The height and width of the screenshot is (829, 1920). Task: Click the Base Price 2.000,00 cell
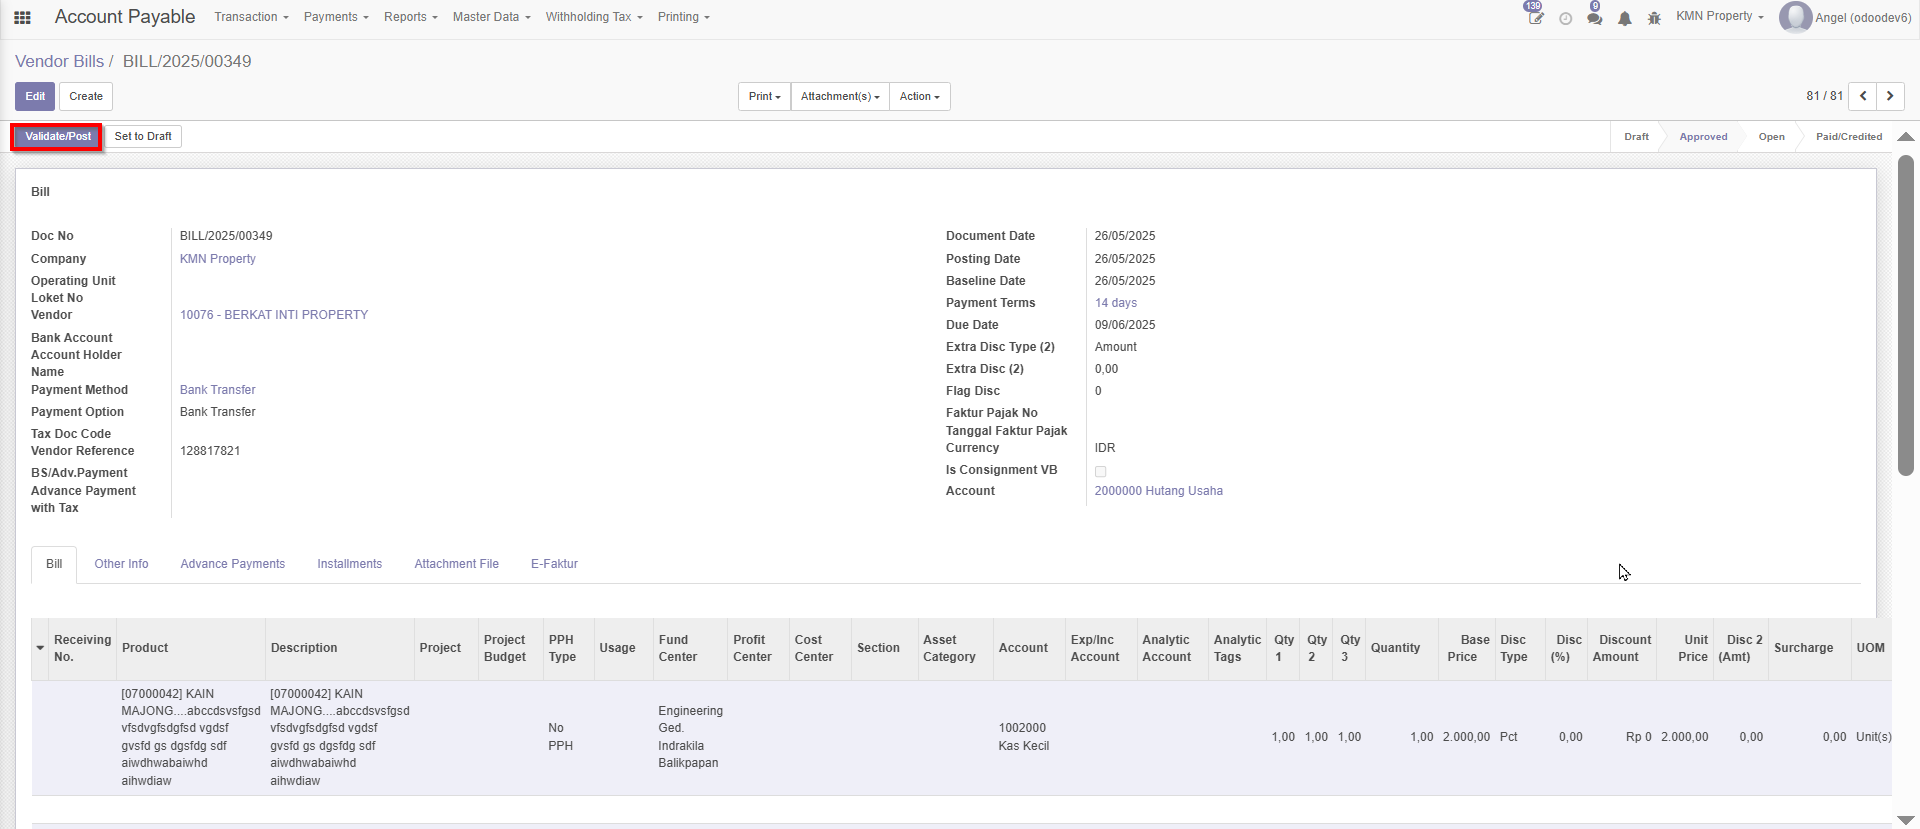pos(1466,737)
